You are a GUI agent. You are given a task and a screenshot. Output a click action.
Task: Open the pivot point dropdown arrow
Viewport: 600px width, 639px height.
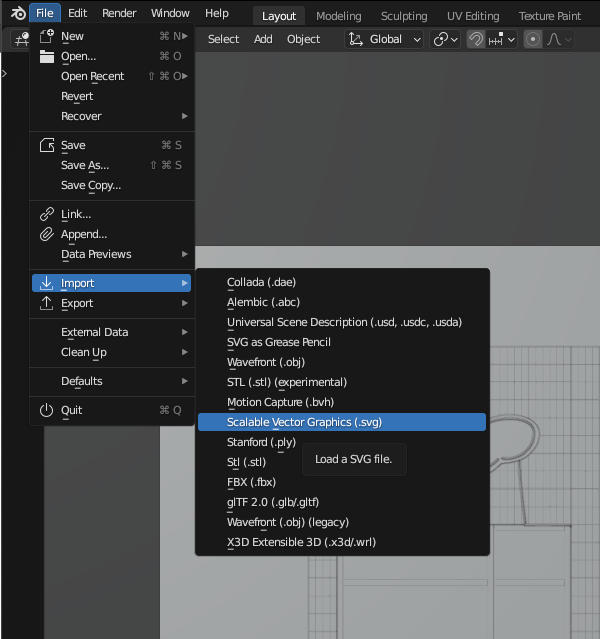[454, 40]
